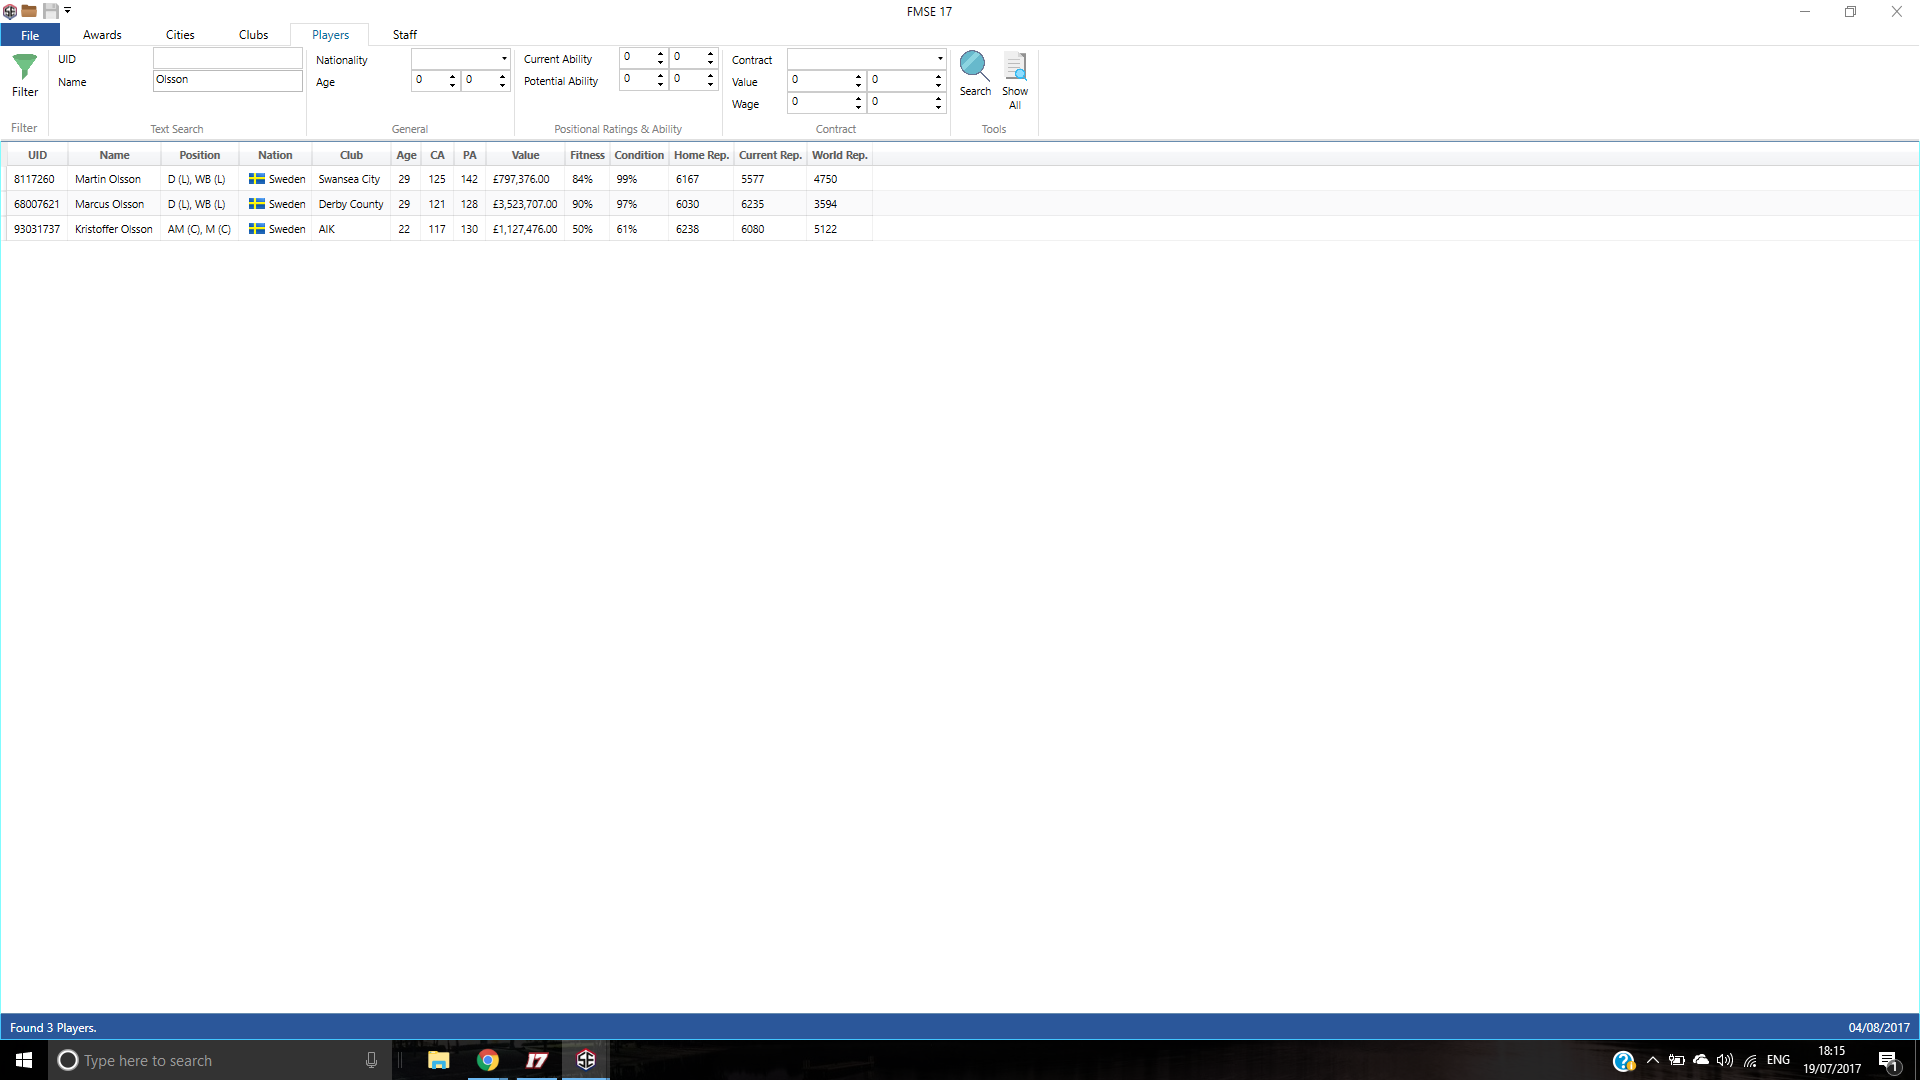Select the Players tab

(x=330, y=35)
